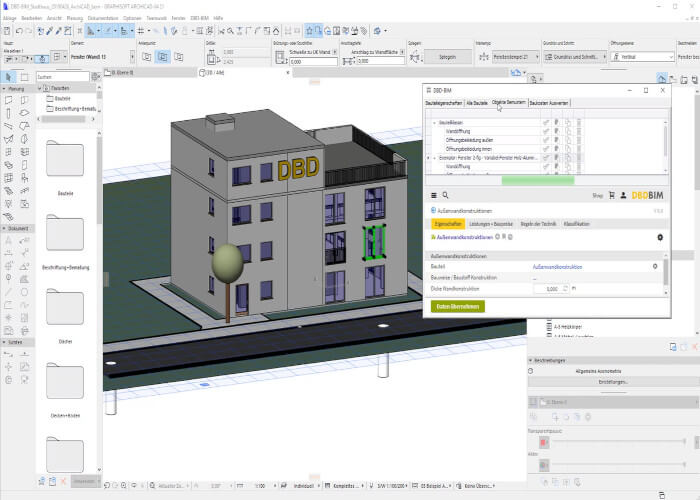This screenshot has height=500, width=700.
Task: Select the Arrow selection tool
Action: pyautogui.click(x=8, y=77)
